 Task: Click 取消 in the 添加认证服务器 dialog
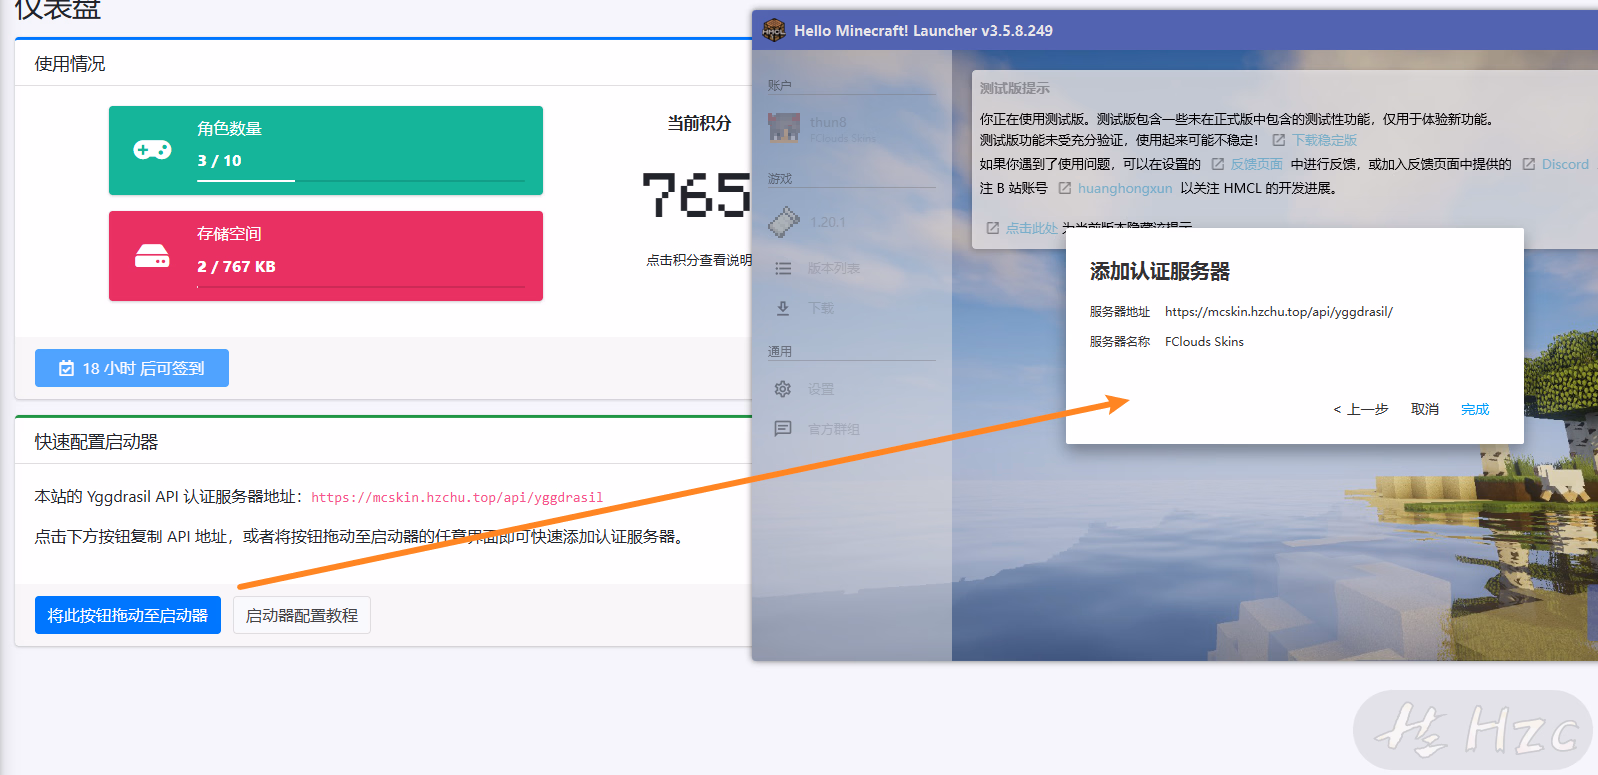[x=1425, y=409]
